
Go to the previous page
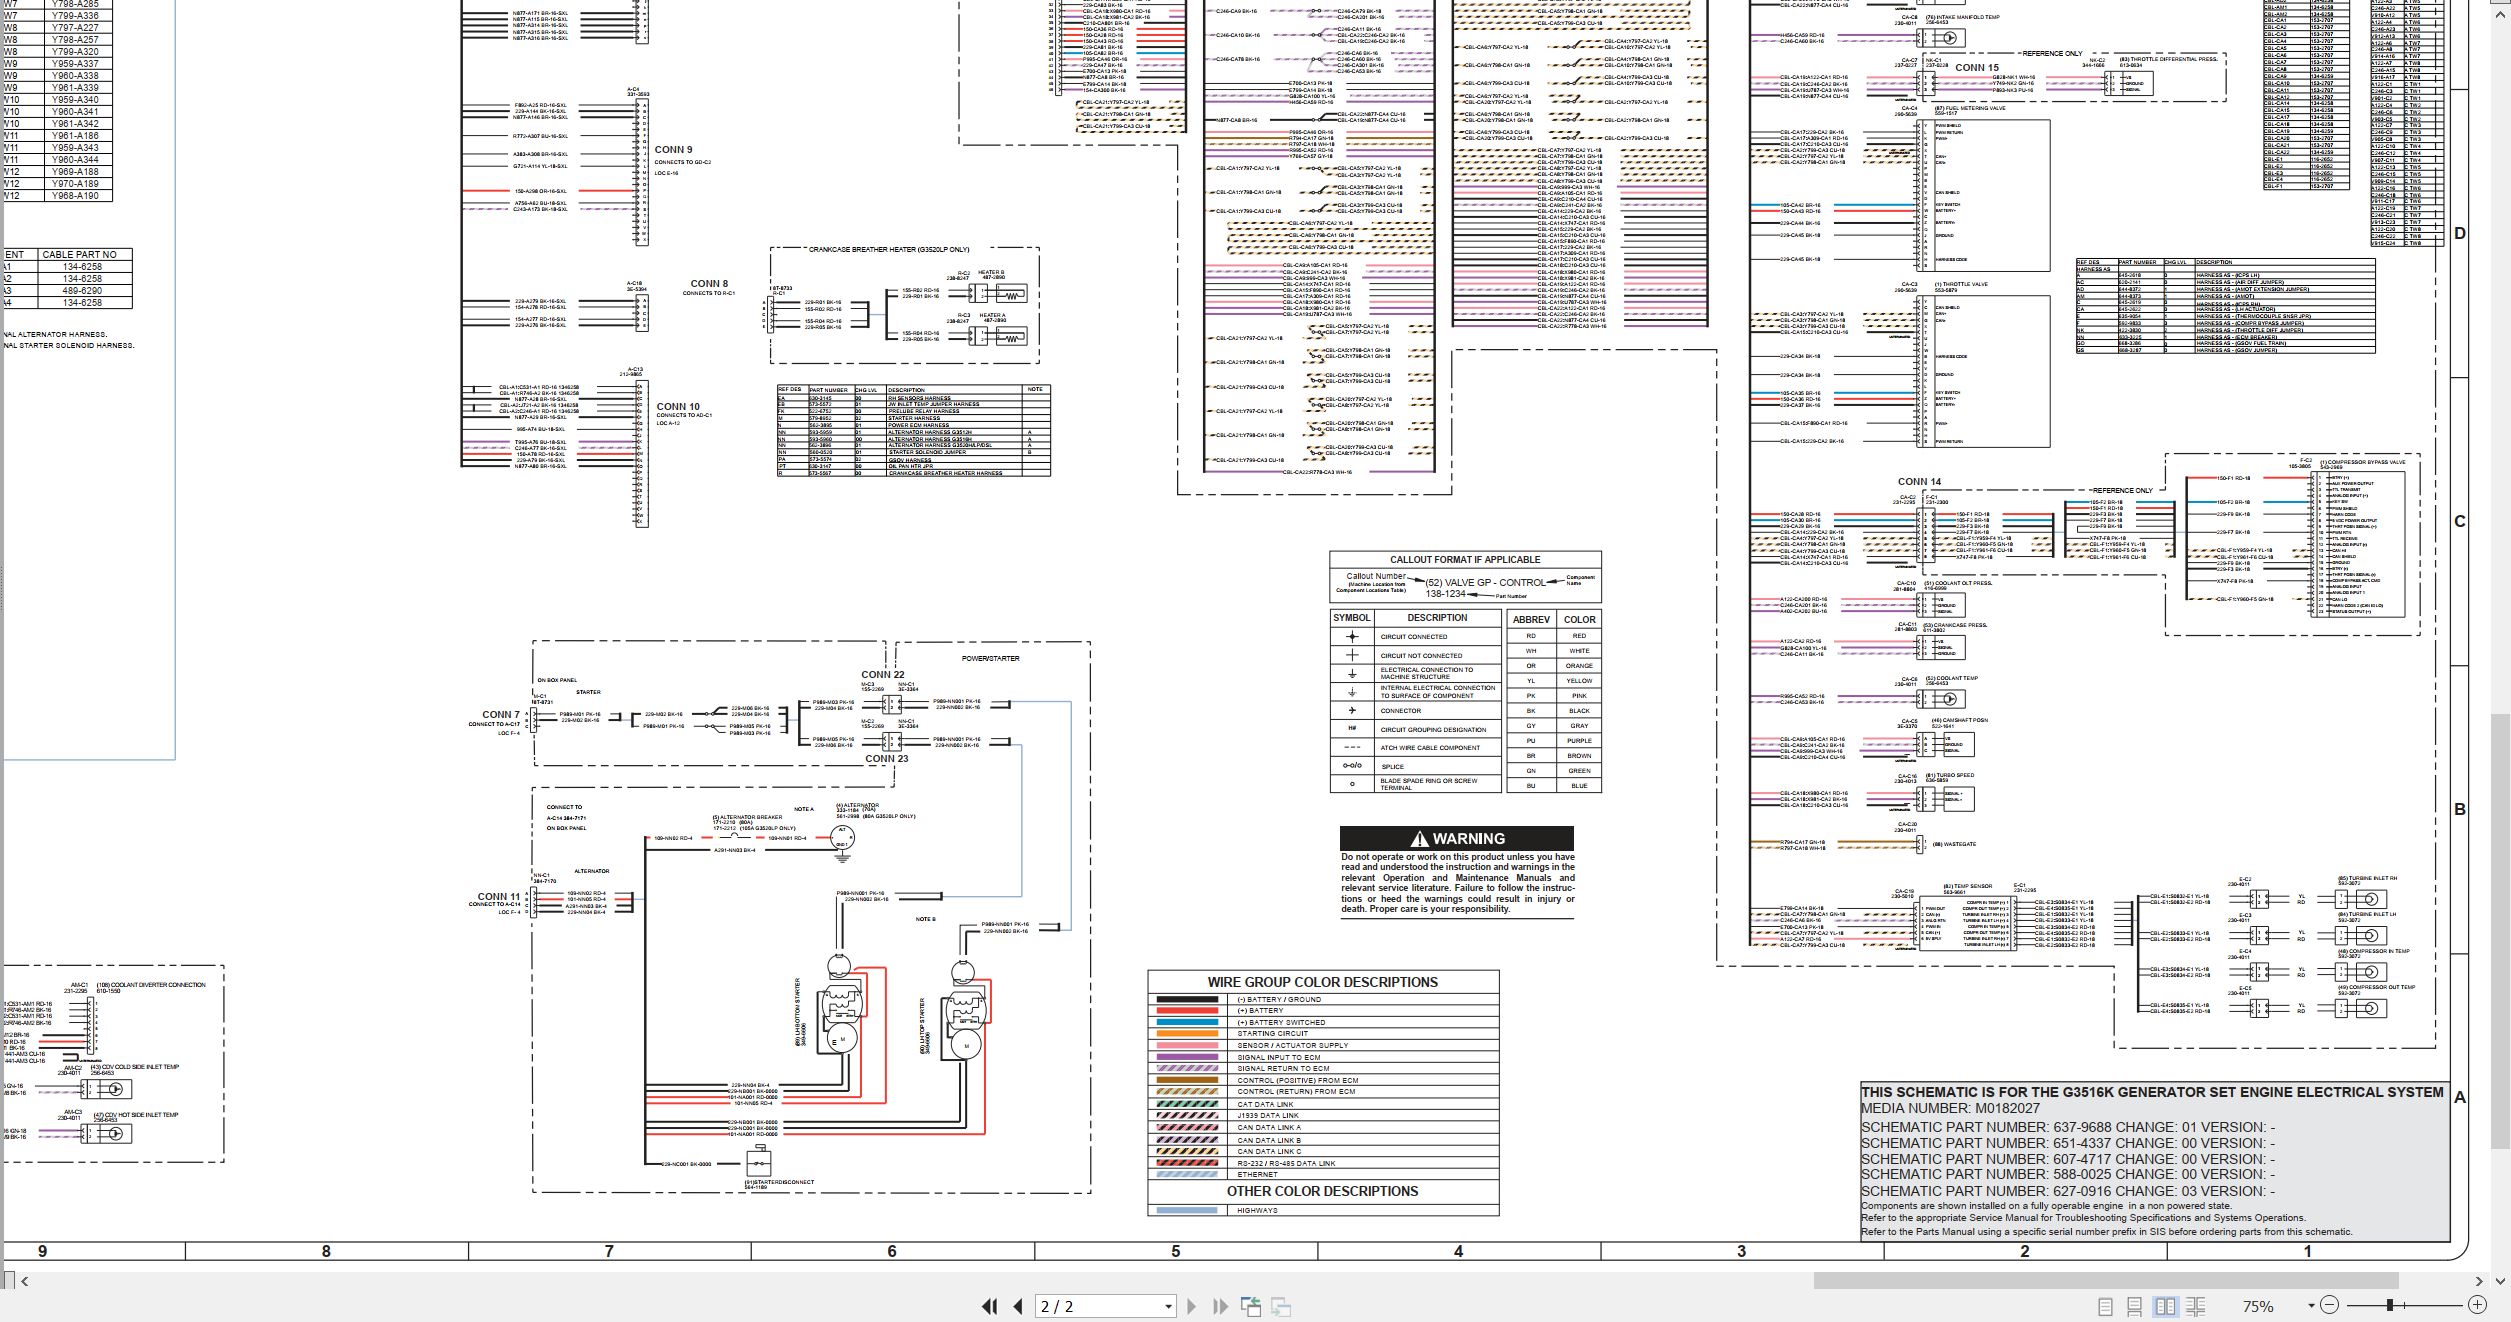pos(1018,1306)
